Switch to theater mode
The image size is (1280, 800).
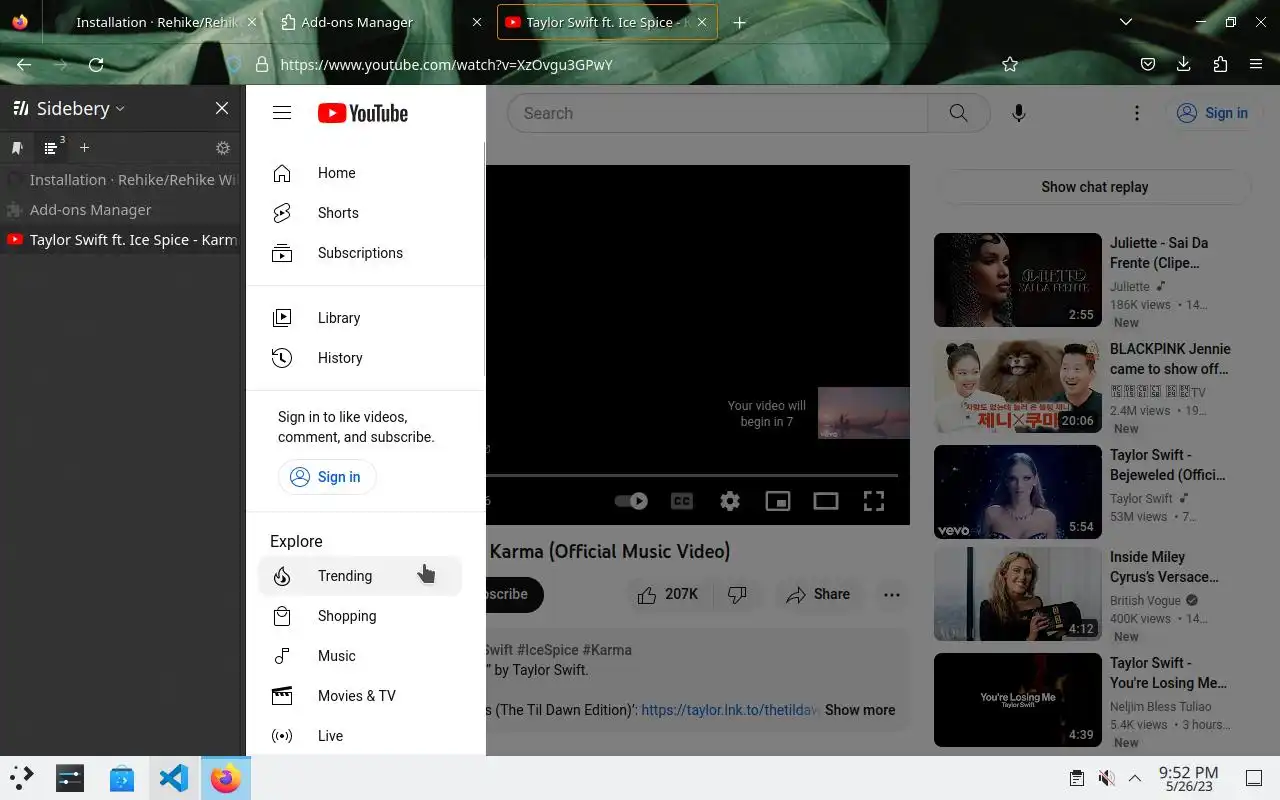tap(826, 501)
